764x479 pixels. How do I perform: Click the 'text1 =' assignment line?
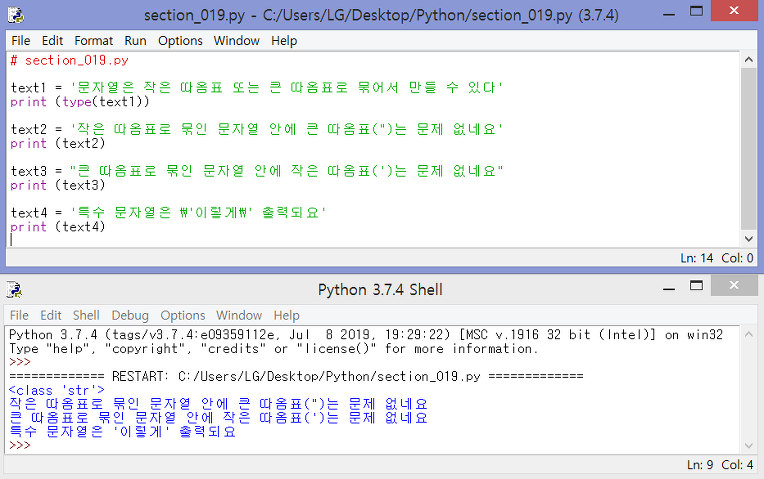(256, 88)
